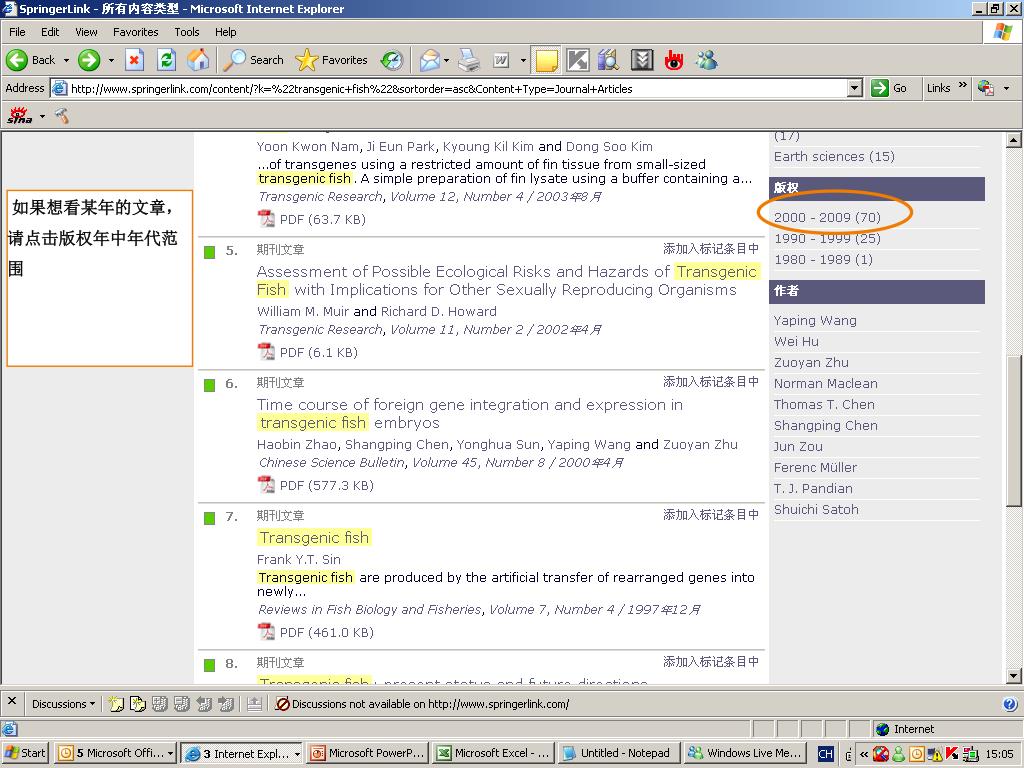The height and width of the screenshot is (768, 1024).
Task: Click the red Sina eye icon in main toolbar
Action: click(x=674, y=60)
